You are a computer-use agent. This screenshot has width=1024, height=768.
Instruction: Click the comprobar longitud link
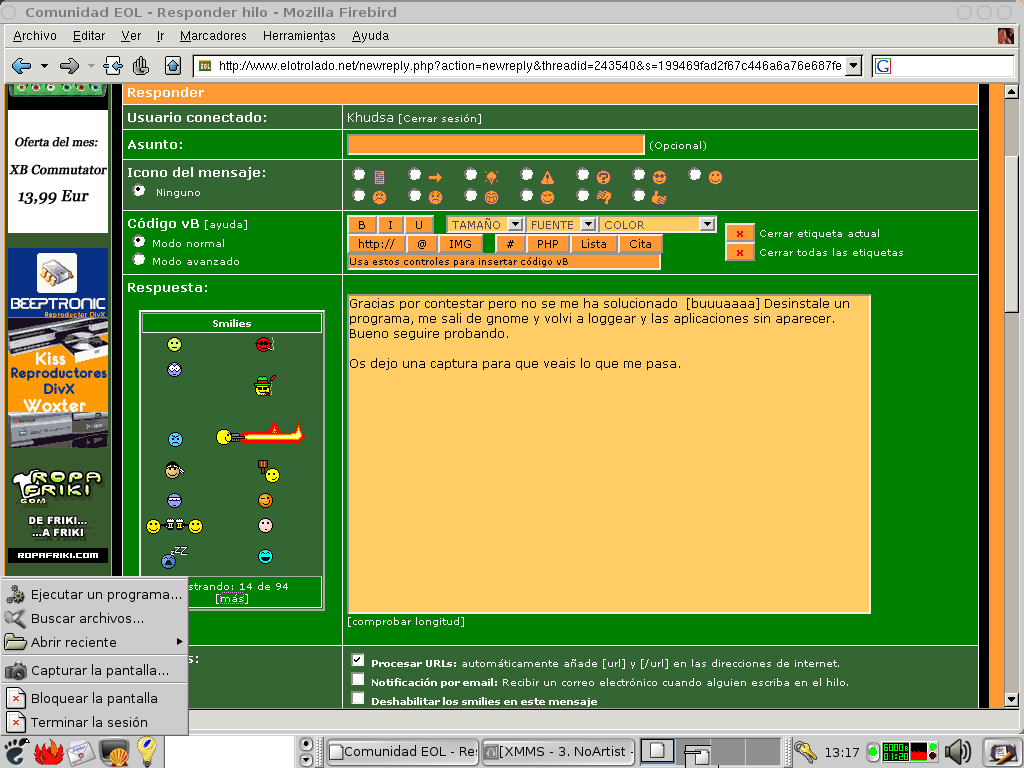(406, 622)
